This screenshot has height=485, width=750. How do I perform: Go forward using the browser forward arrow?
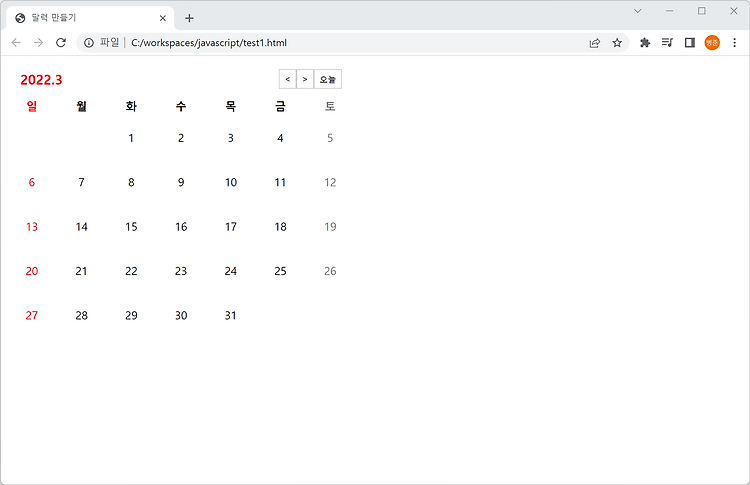(x=38, y=43)
